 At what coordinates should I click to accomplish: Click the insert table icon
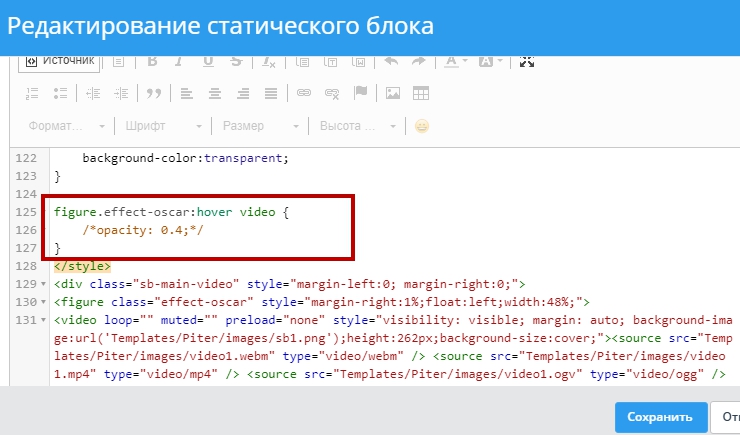pos(421,93)
